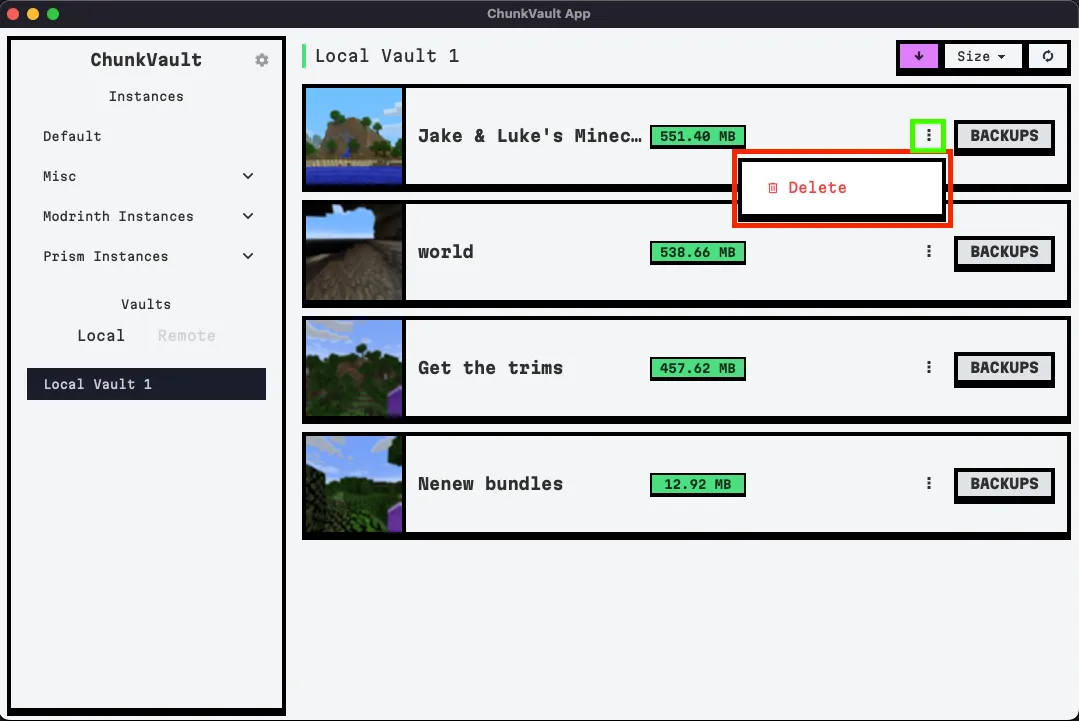Open three-dot menu for Get the trims
The image size is (1079, 721).
point(929,368)
